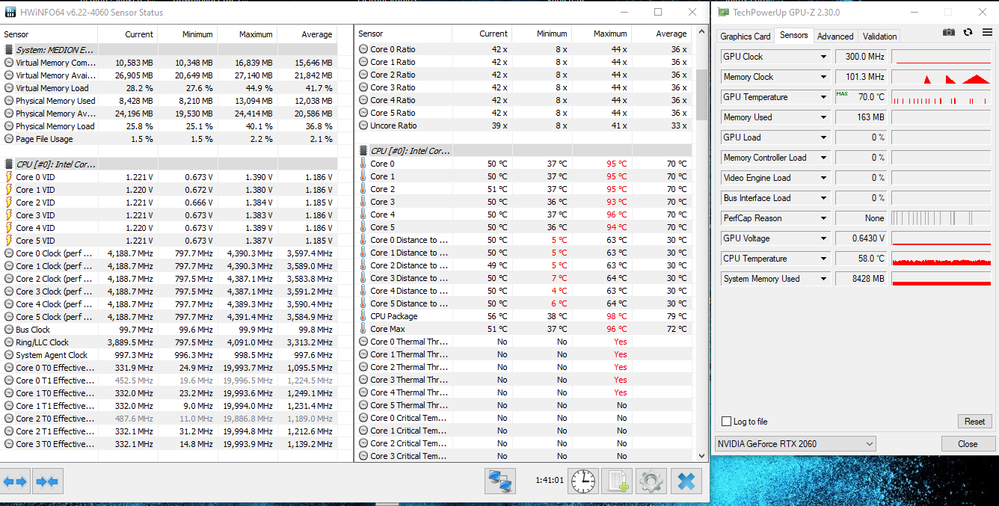
Task: Open the GPU Clock sensor dropdown
Action: pyautogui.click(x=824, y=57)
